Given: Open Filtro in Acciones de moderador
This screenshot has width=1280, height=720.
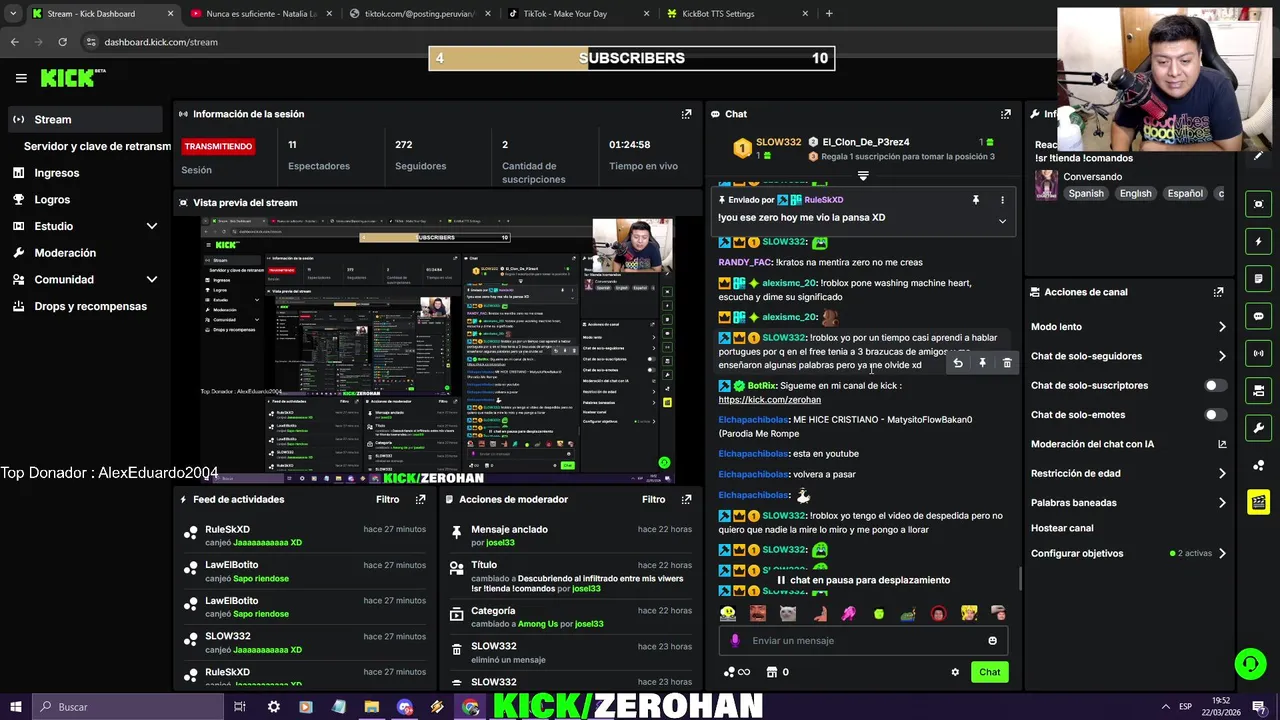Looking at the screenshot, I should click(653, 499).
